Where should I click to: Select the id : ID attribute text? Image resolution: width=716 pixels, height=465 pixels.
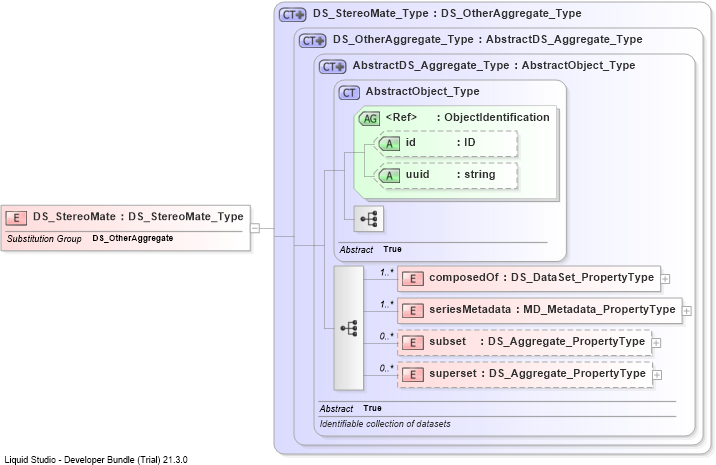[x=441, y=143]
